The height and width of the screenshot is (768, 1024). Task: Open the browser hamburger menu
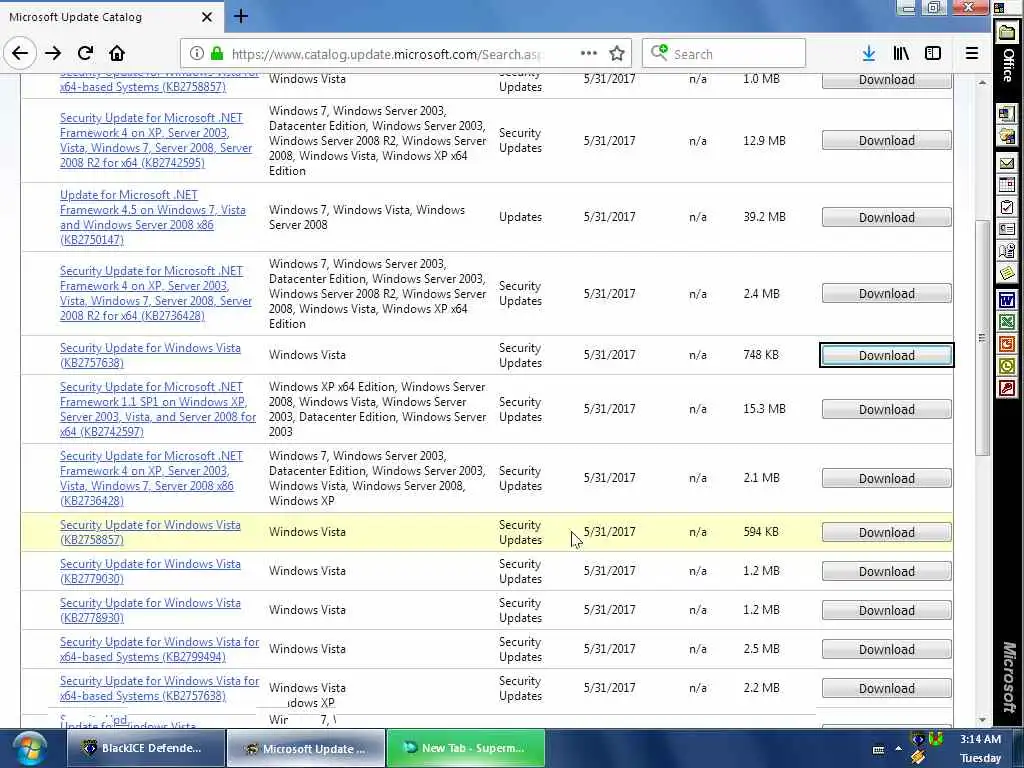(972, 54)
